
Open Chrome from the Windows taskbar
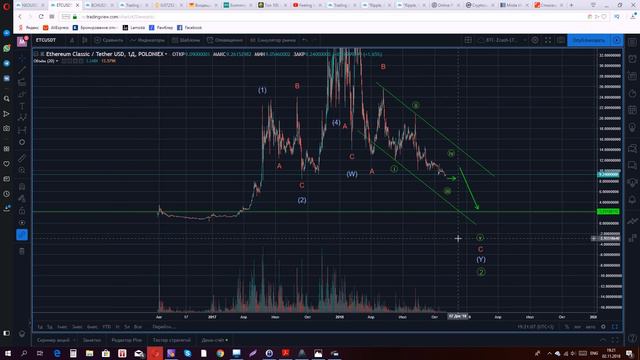(220, 353)
